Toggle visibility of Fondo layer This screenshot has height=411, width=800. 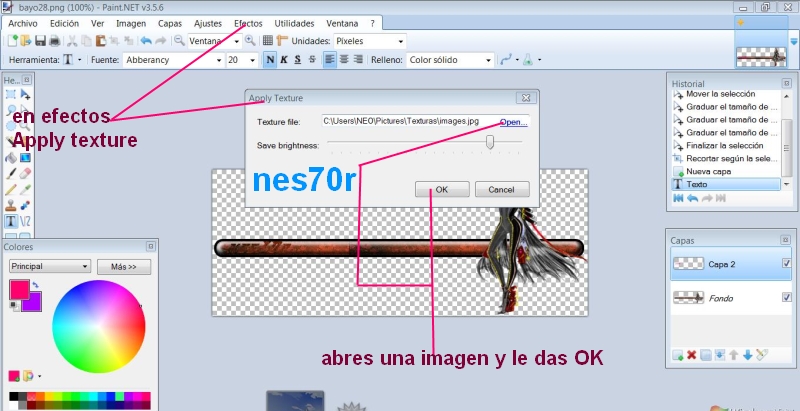(787, 297)
